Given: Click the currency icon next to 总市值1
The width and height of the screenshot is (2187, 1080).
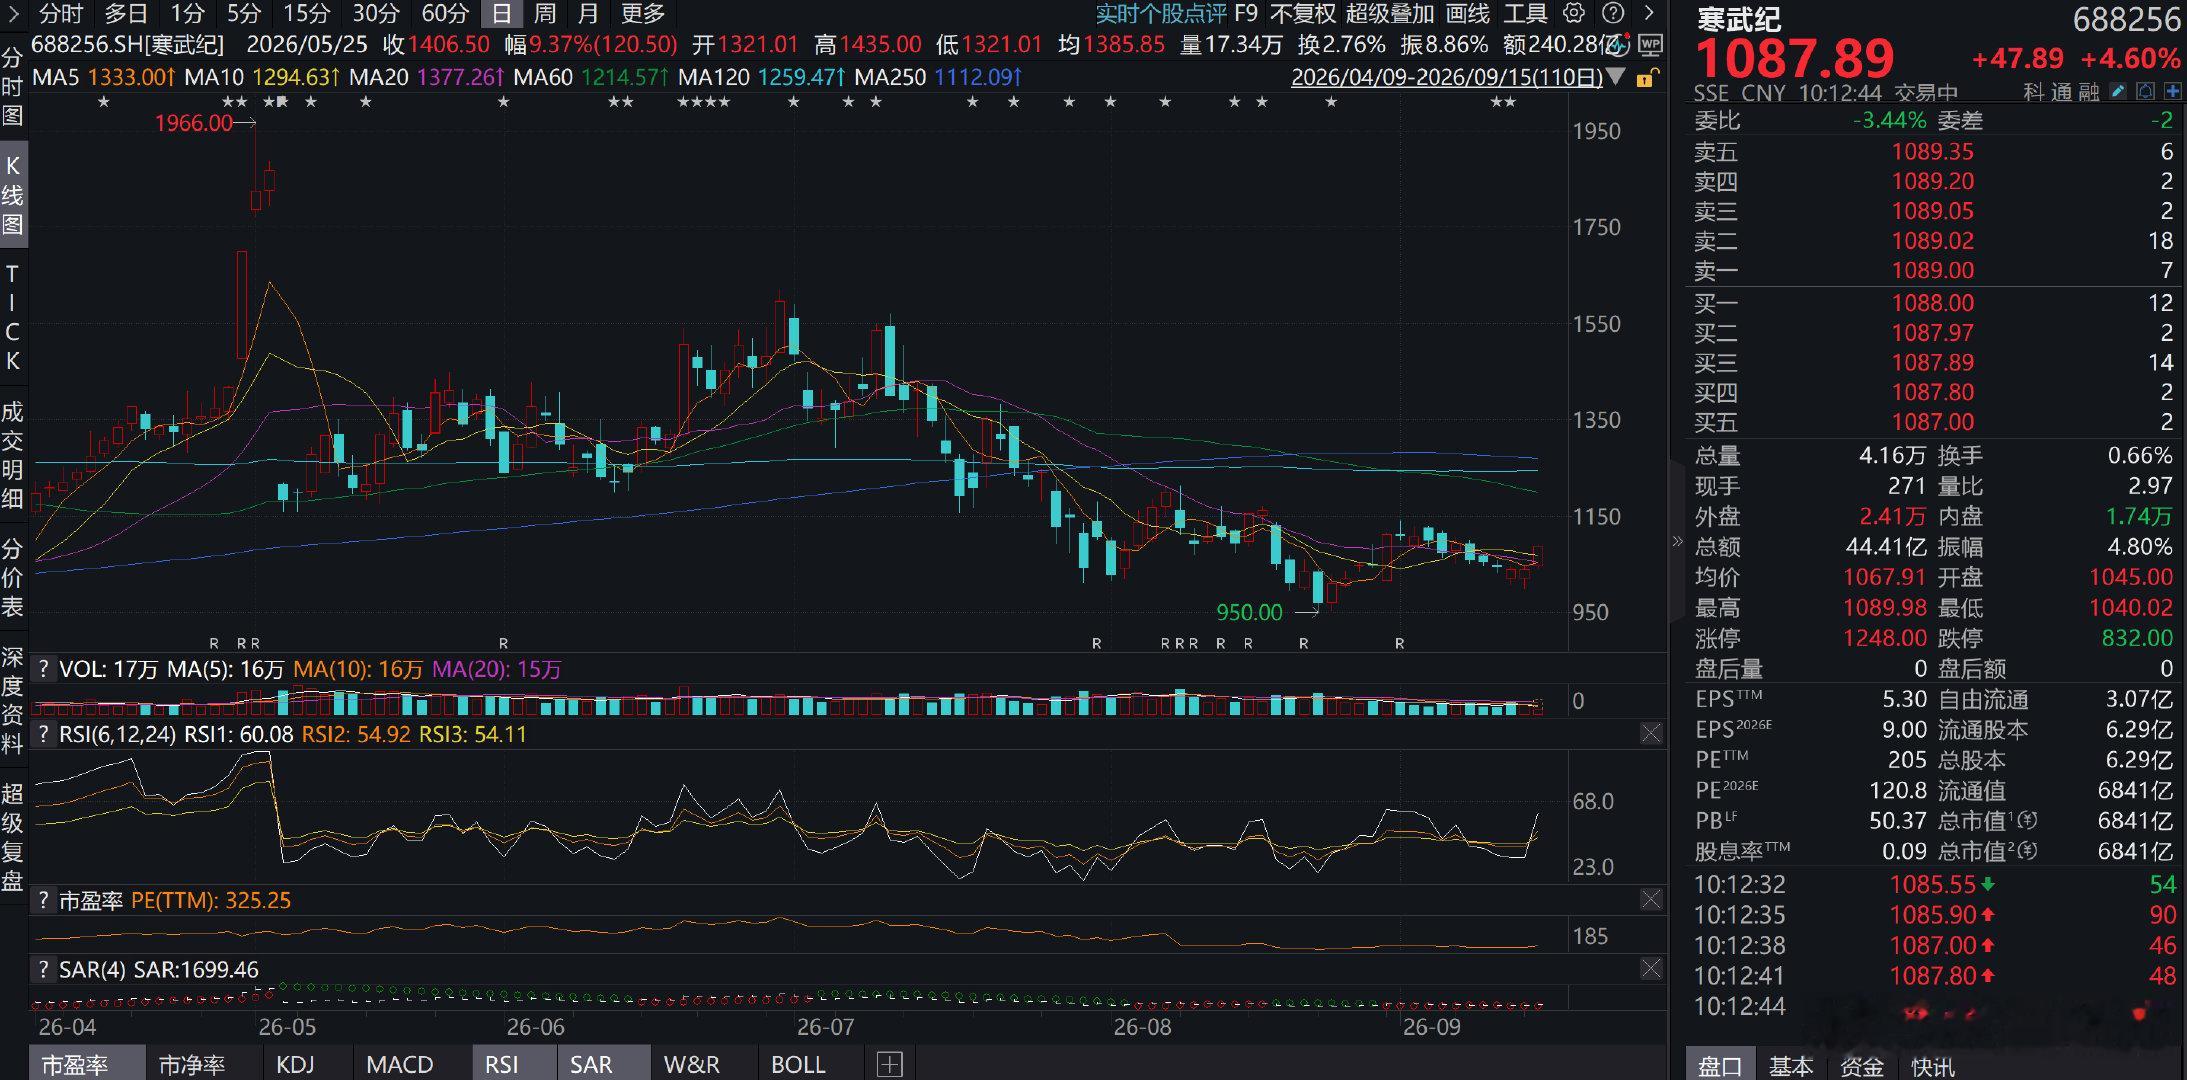Looking at the screenshot, I should (x=2027, y=821).
